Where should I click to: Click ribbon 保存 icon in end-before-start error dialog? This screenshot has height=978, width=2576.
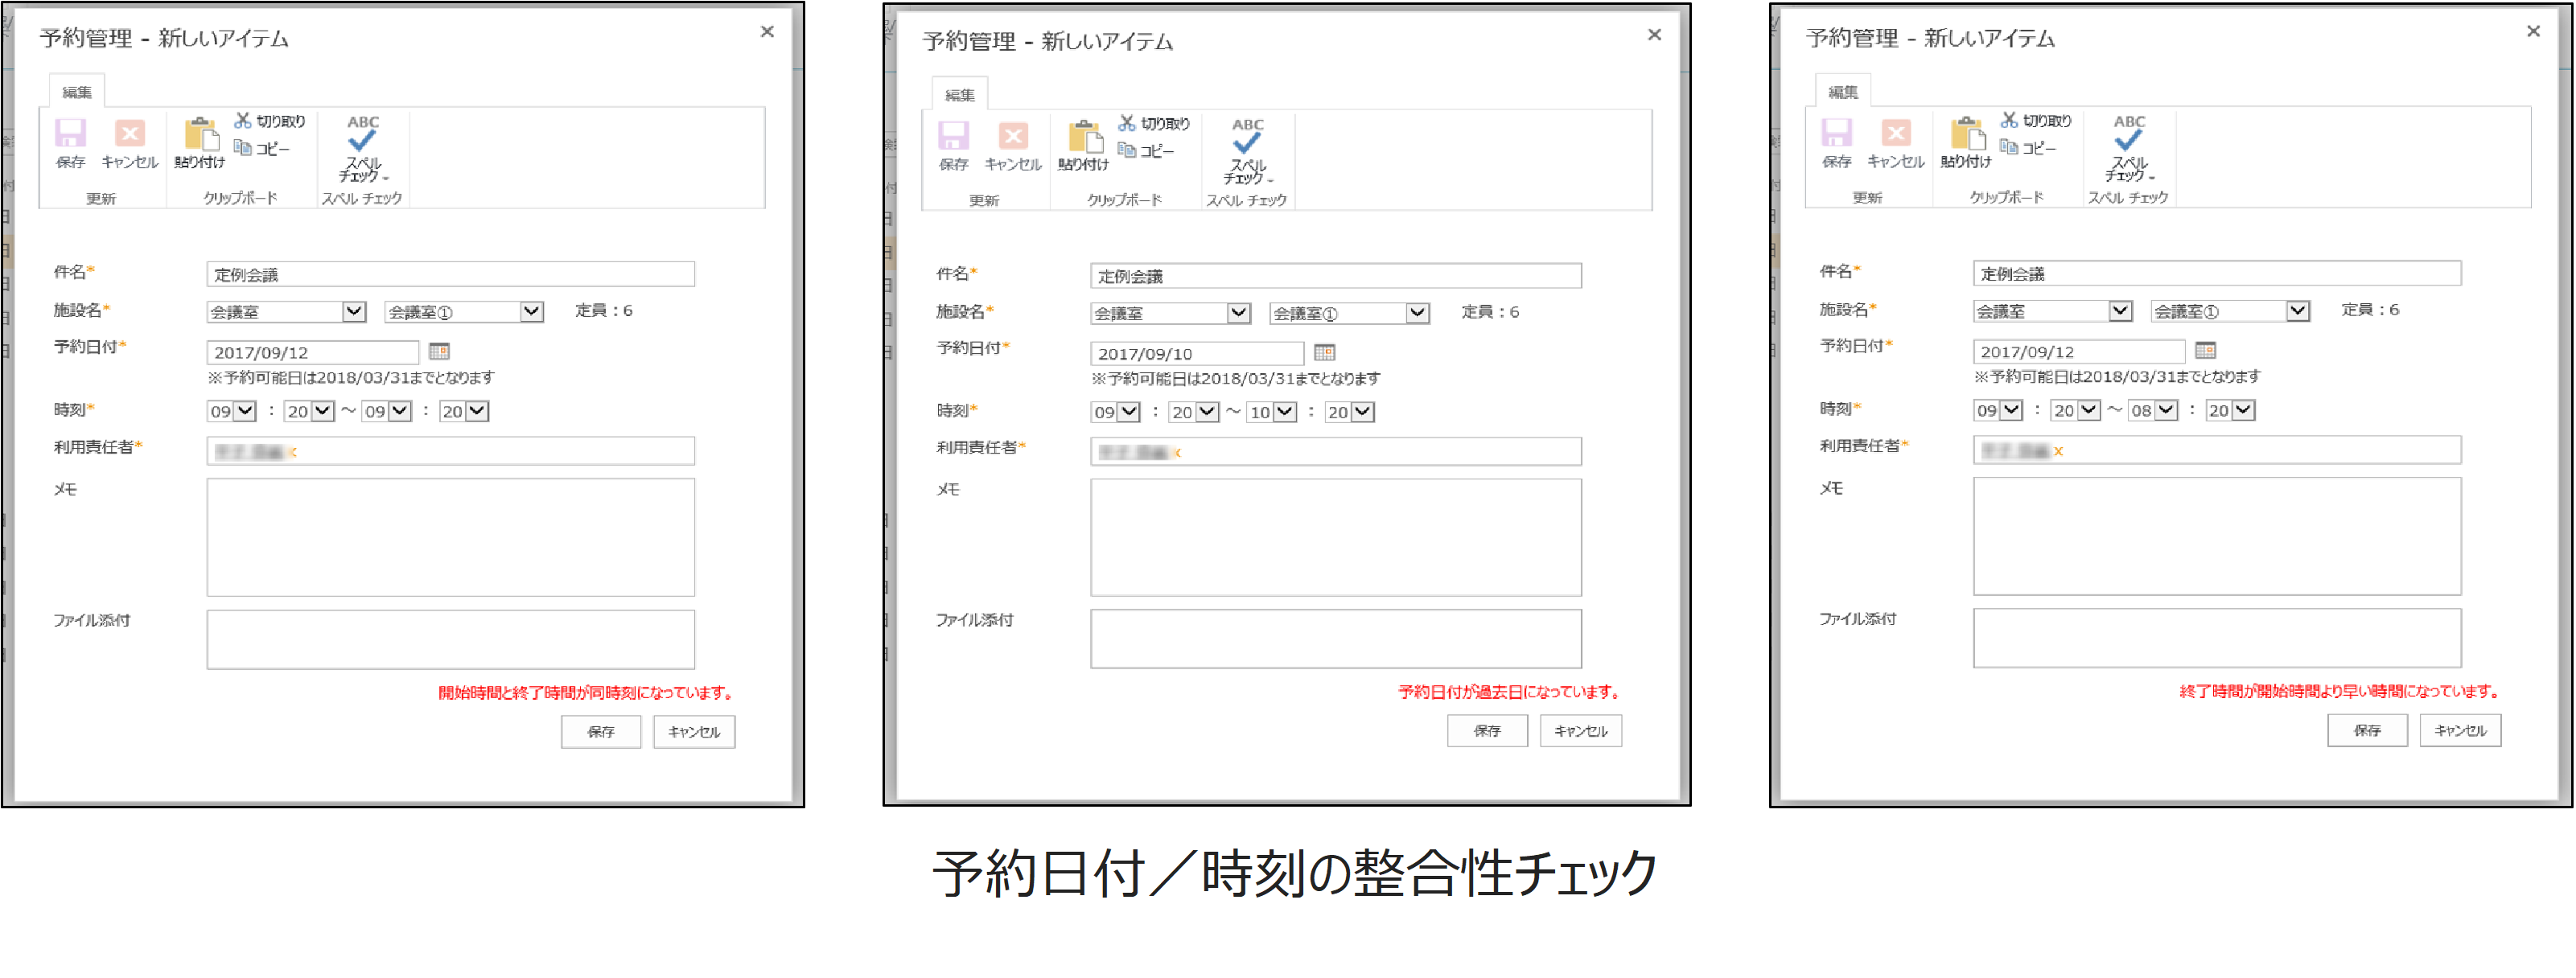point(1836,143)
